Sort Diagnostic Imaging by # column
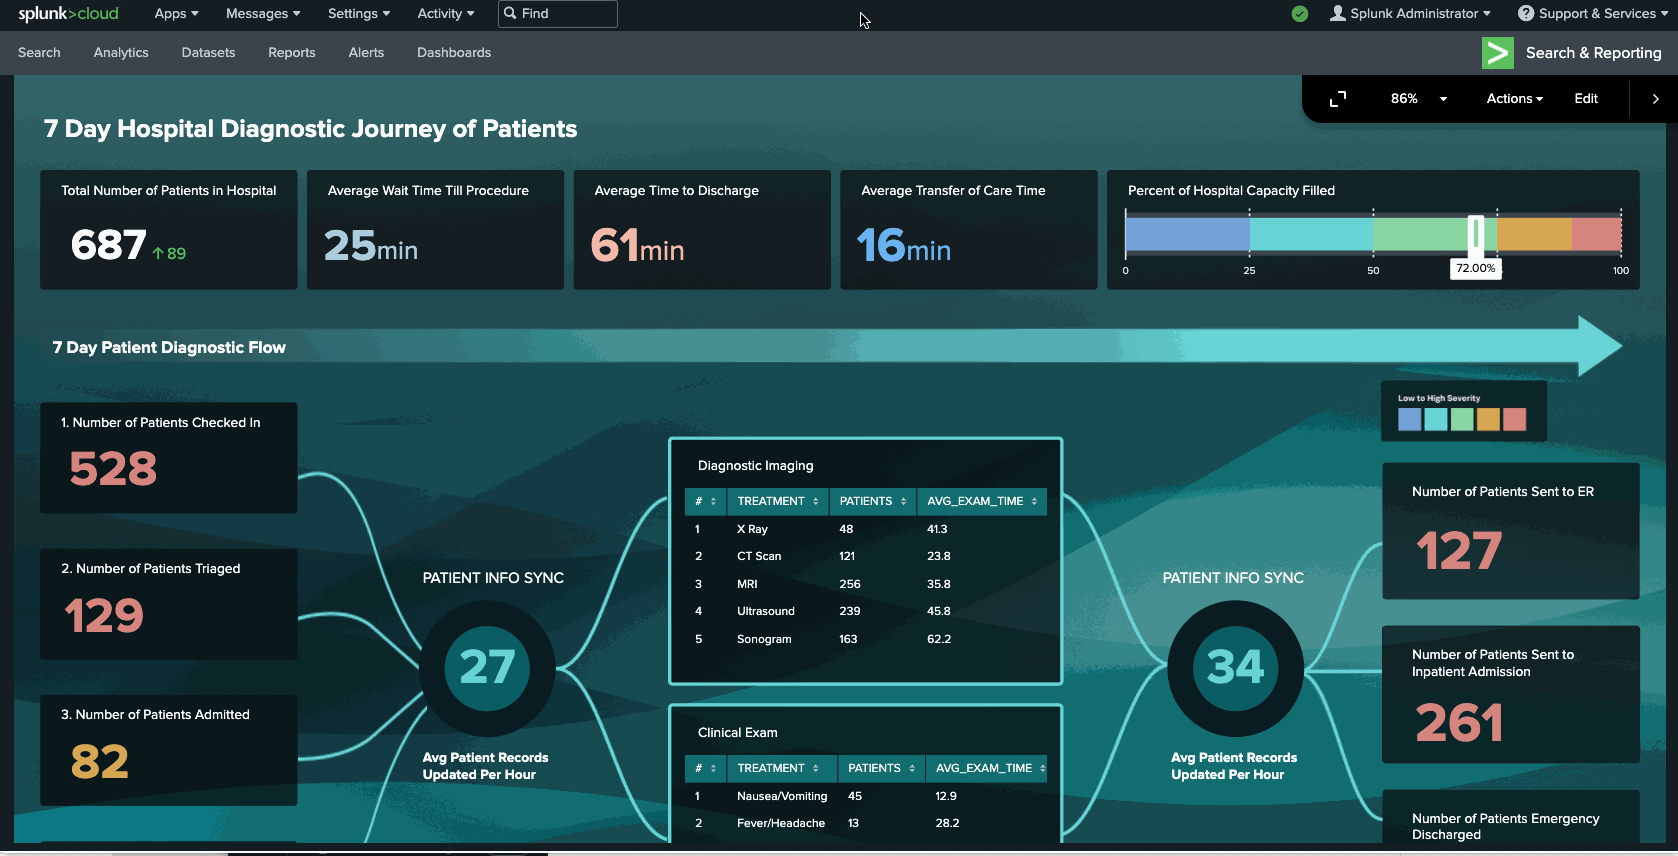 (x=705, y=501)
